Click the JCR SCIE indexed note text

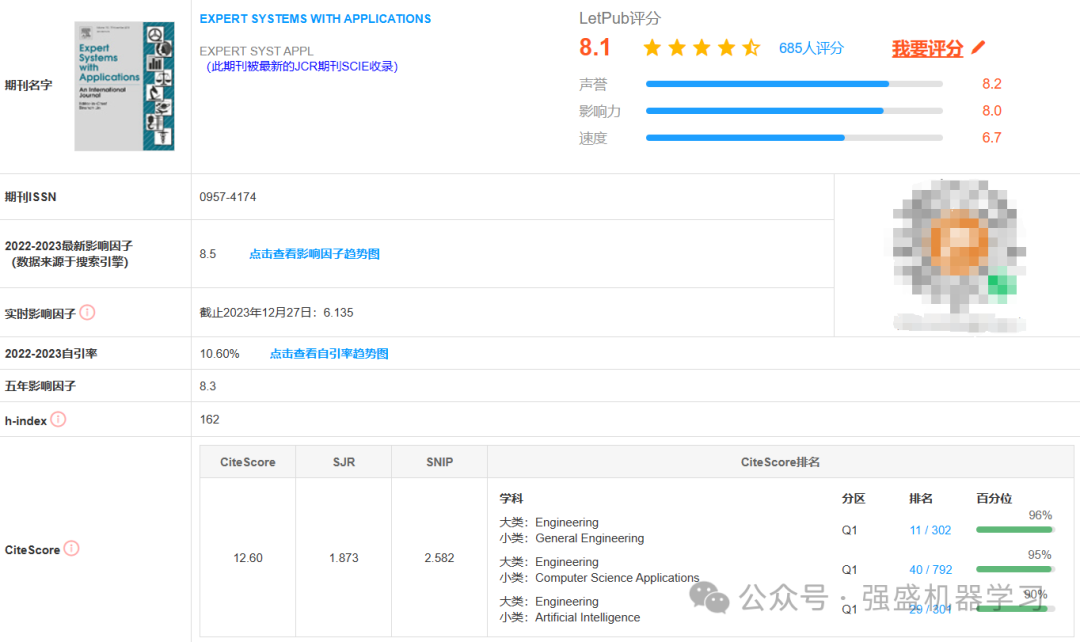click(302, 67)
